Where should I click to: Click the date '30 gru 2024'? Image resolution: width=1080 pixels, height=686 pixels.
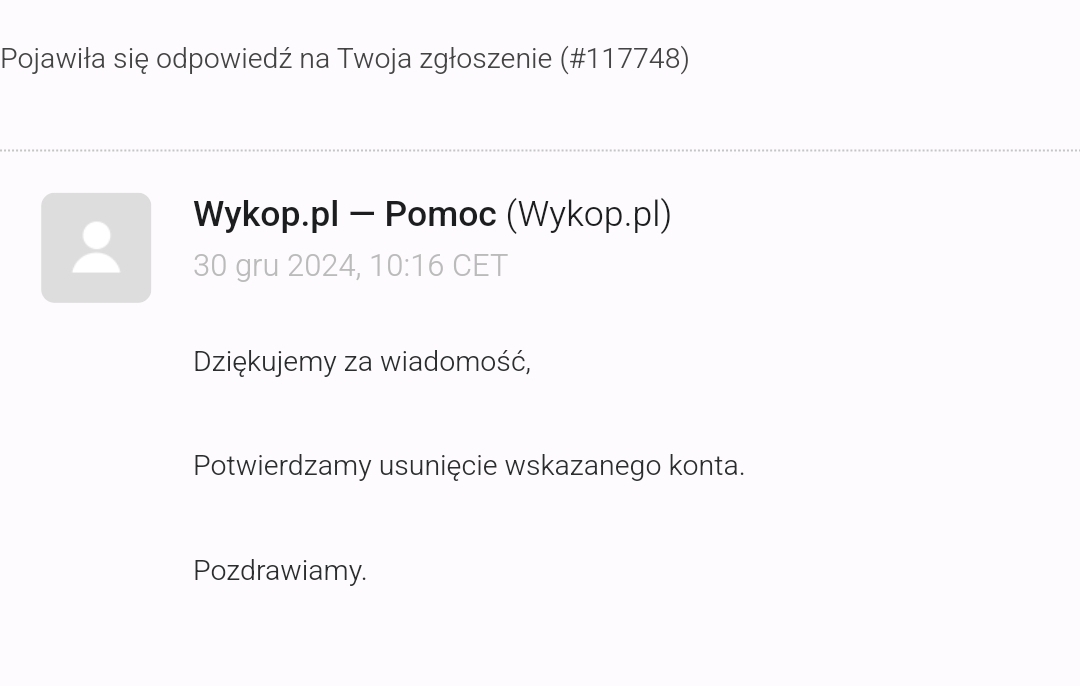(274, 266)
